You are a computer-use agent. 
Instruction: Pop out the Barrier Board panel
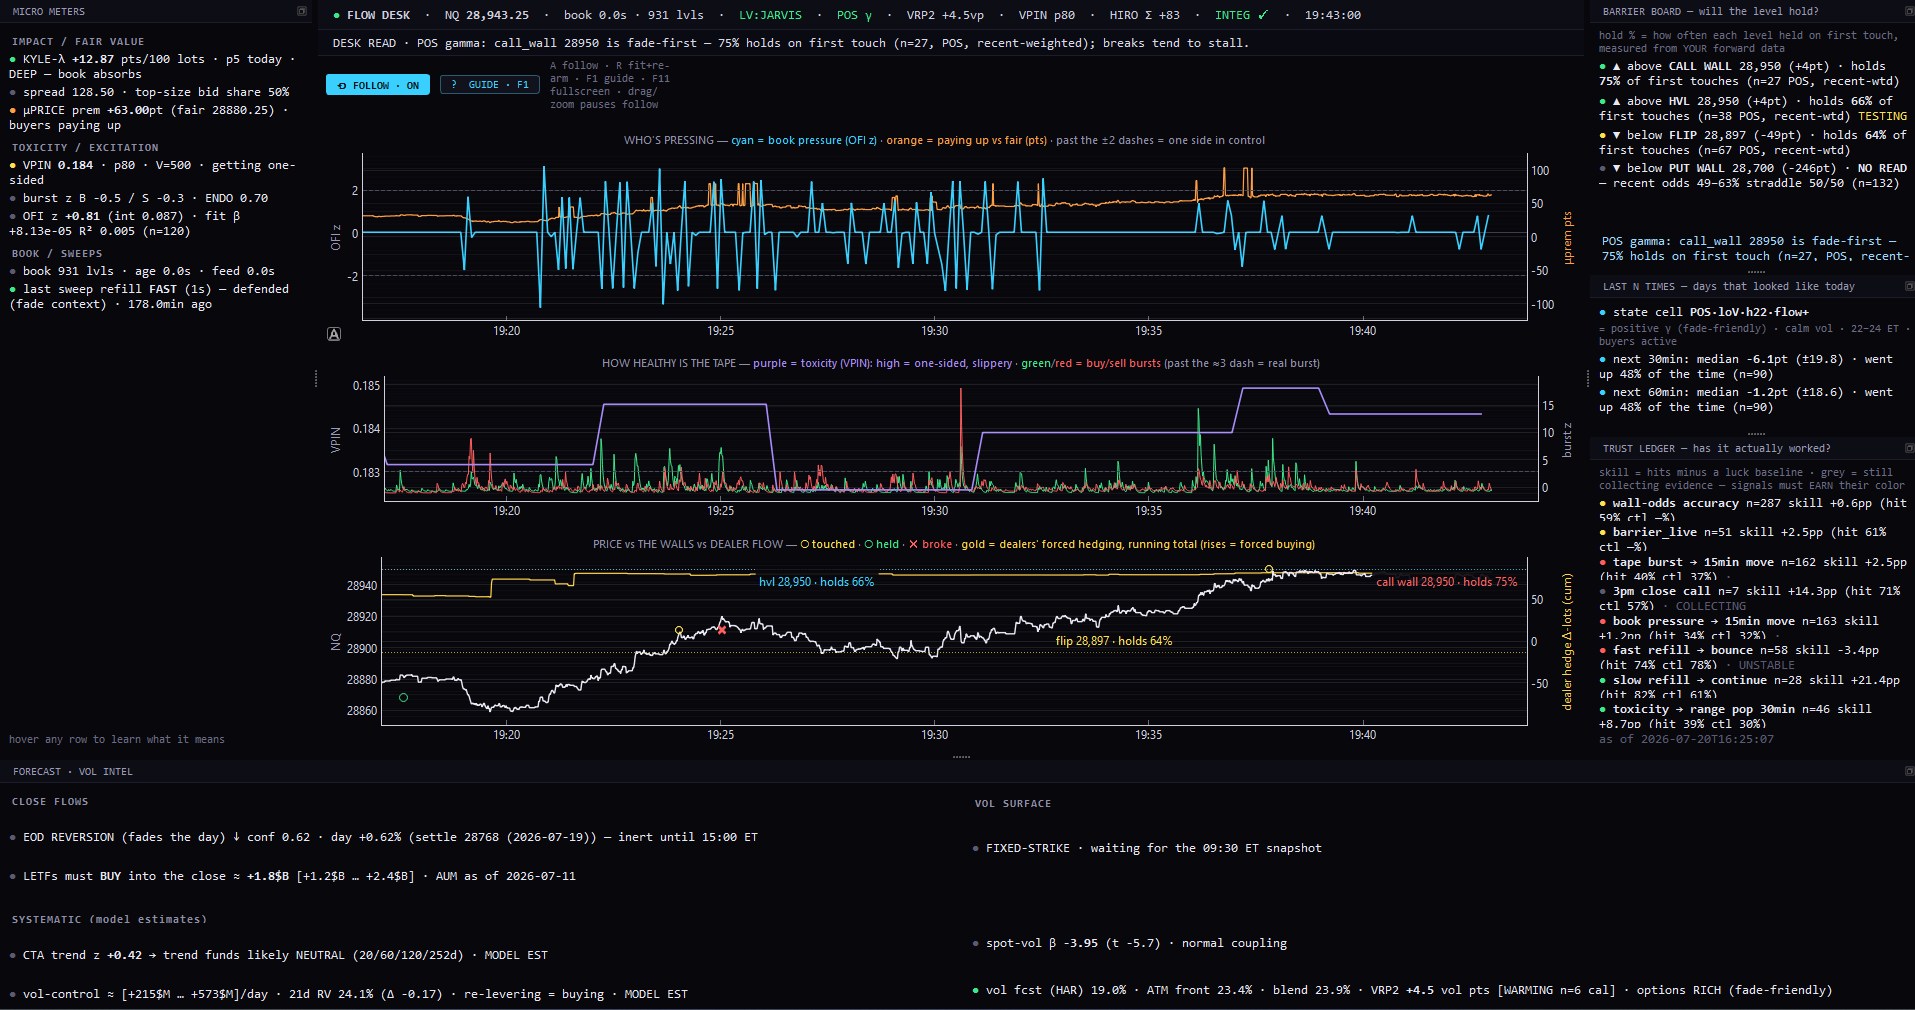click(1909, 11)
